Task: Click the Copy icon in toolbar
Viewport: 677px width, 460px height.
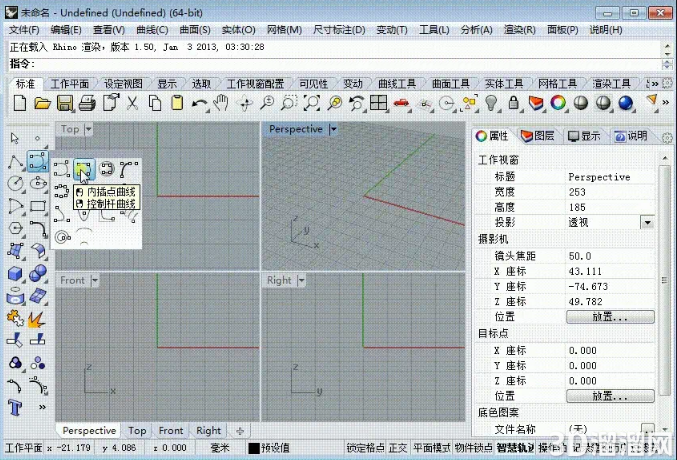Action: pos(155,104)
